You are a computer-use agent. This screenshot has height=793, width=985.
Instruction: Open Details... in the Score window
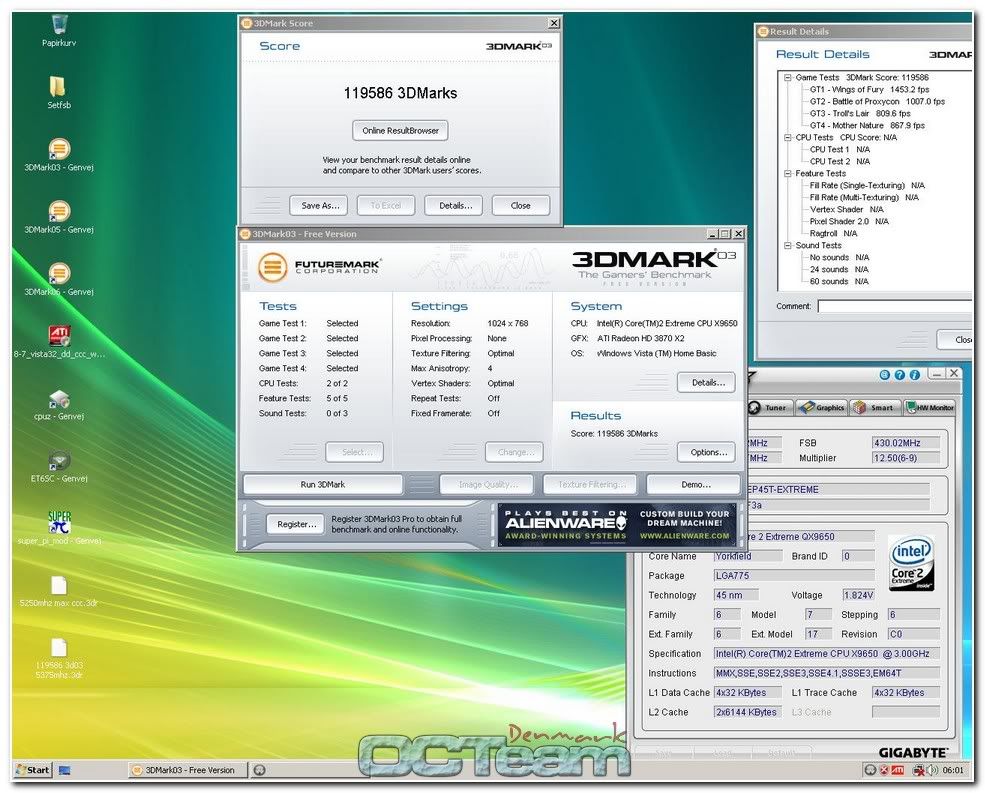tap(455, 205)
